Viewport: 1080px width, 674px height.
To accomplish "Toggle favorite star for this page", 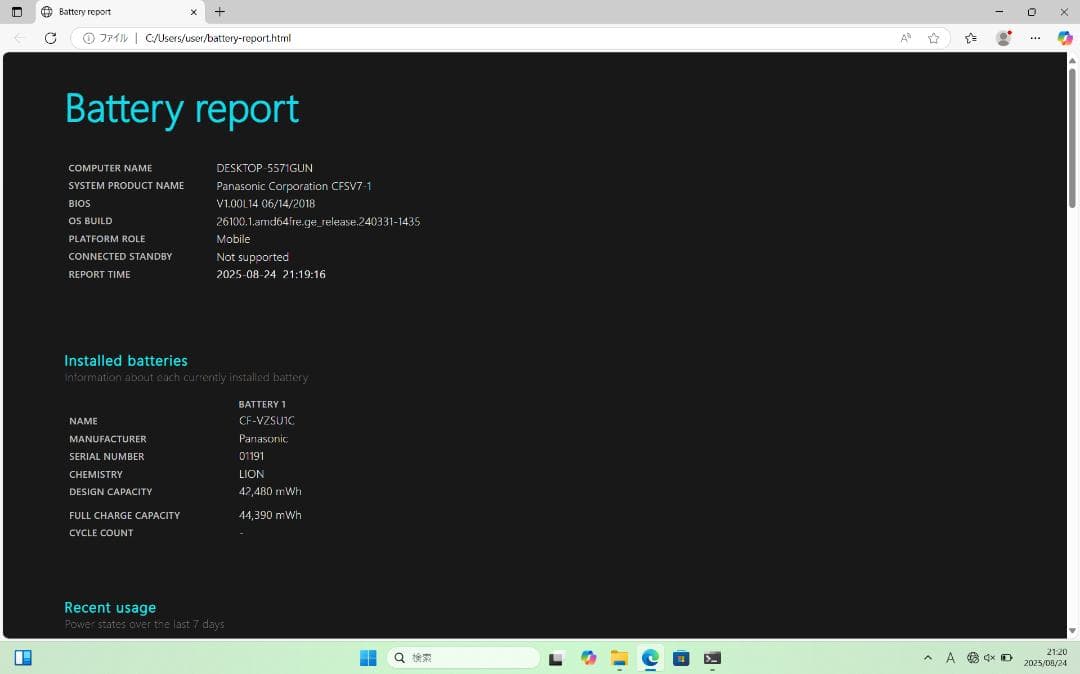I will click(x=933, y=37).
